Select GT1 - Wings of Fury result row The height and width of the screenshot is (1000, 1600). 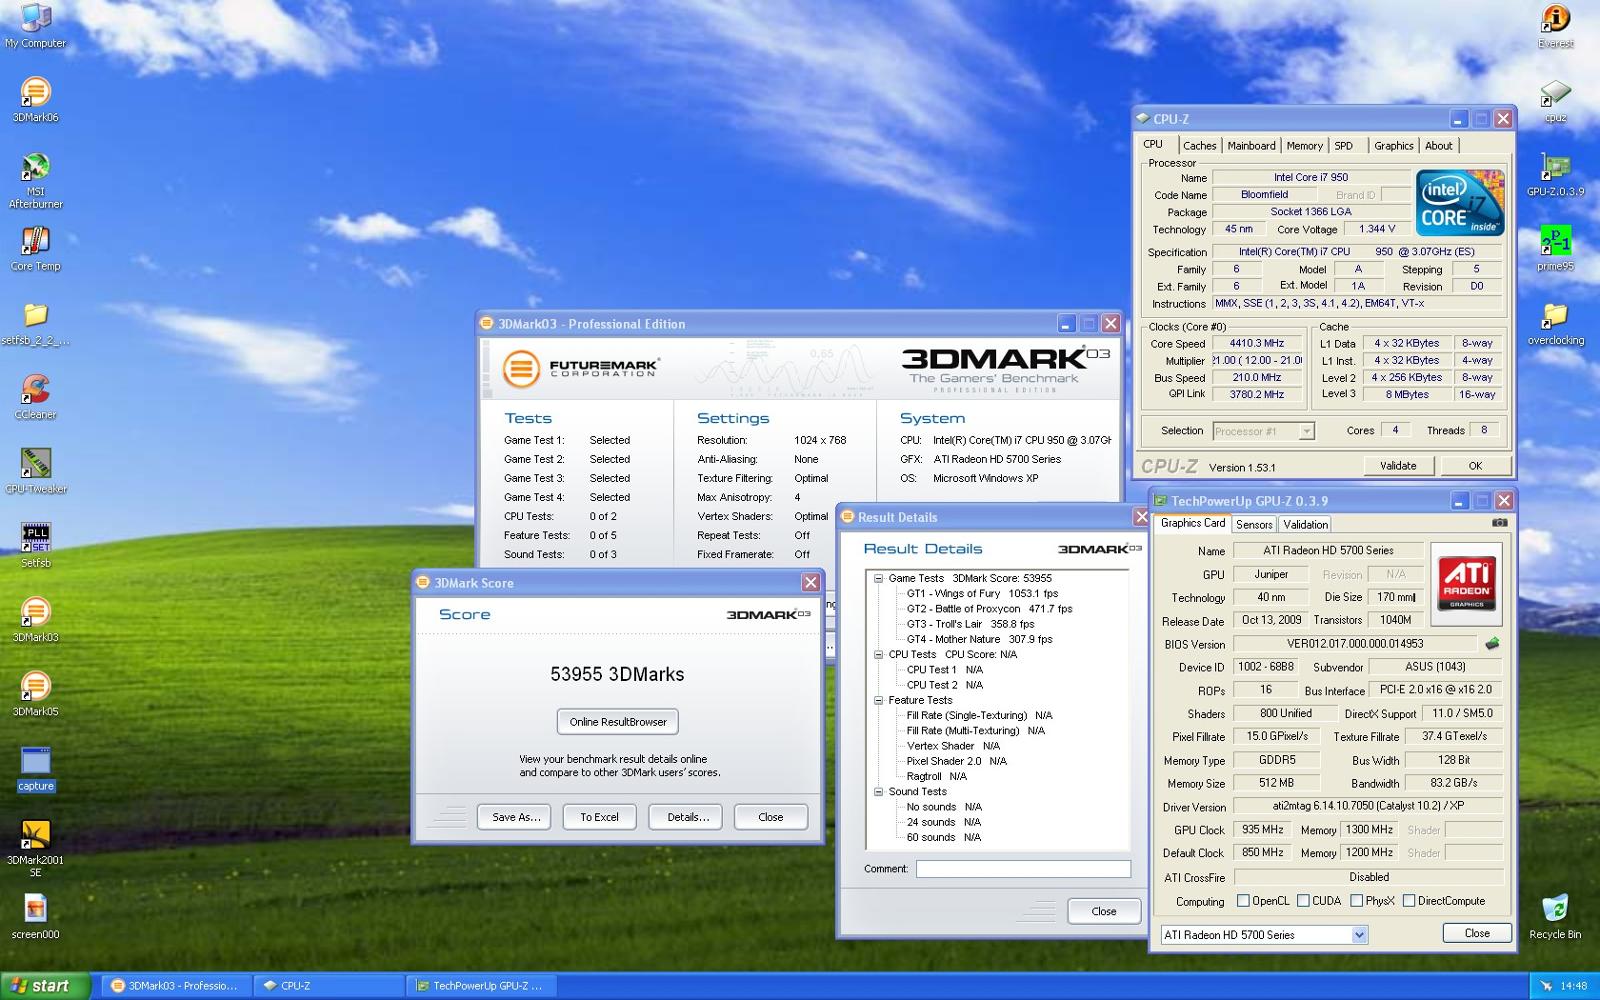[982, 593]
